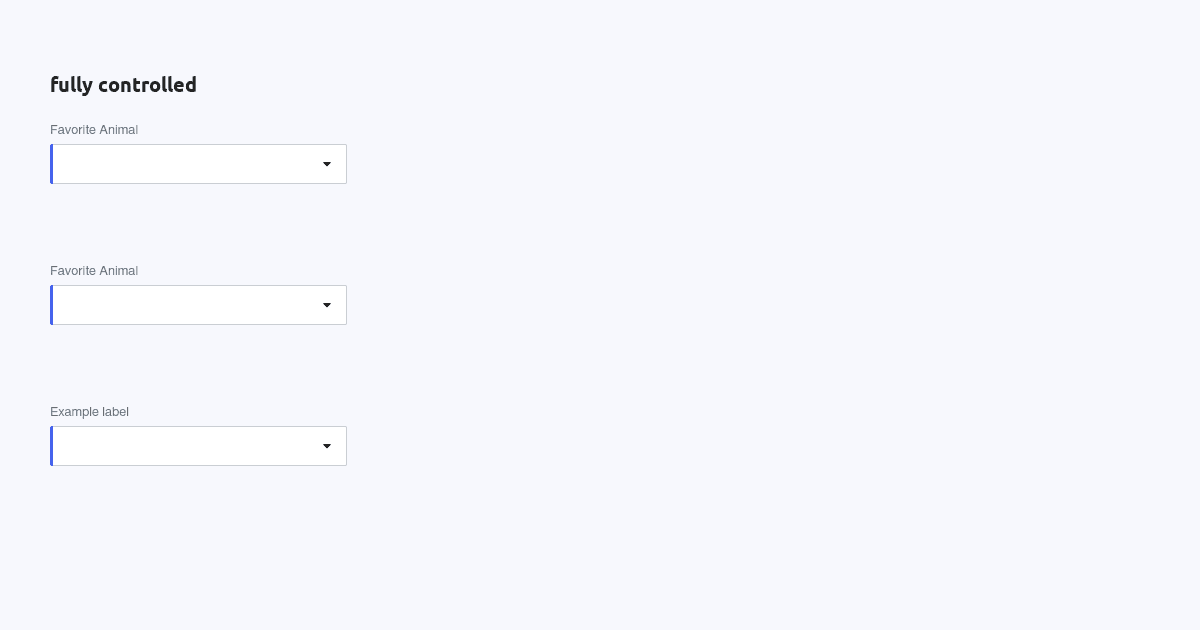Click the fully controlled heading
Image resolution: width=1200 pixels, height=630 pixels.
pyautogui.click(x=123, y=85)
